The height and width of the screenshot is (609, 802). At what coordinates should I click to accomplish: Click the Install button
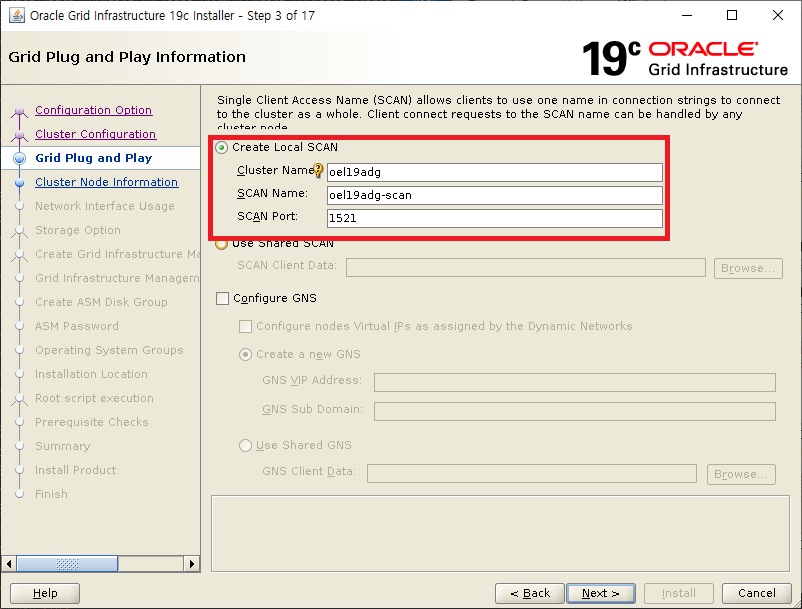pyautogui.click(x=679, y=594)
